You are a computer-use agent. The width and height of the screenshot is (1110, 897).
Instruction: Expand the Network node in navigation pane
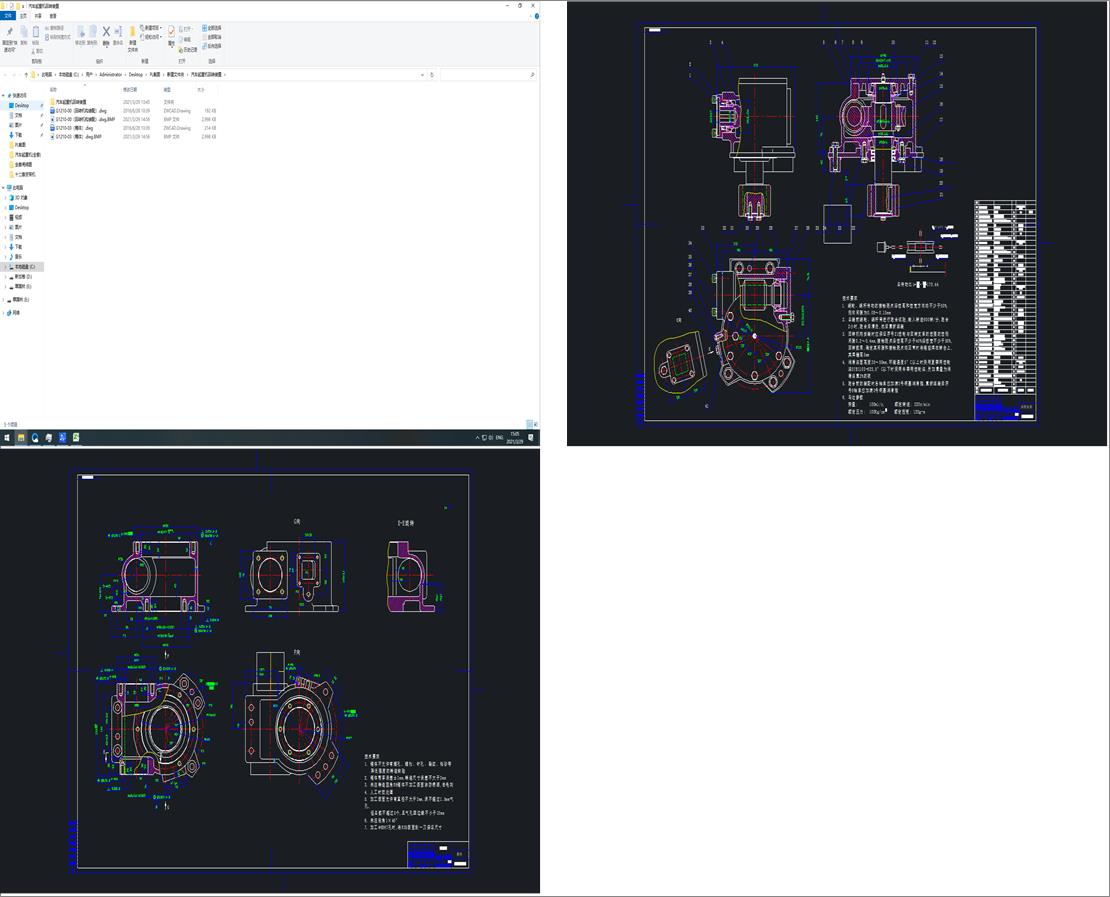click(x=3, y=312)
